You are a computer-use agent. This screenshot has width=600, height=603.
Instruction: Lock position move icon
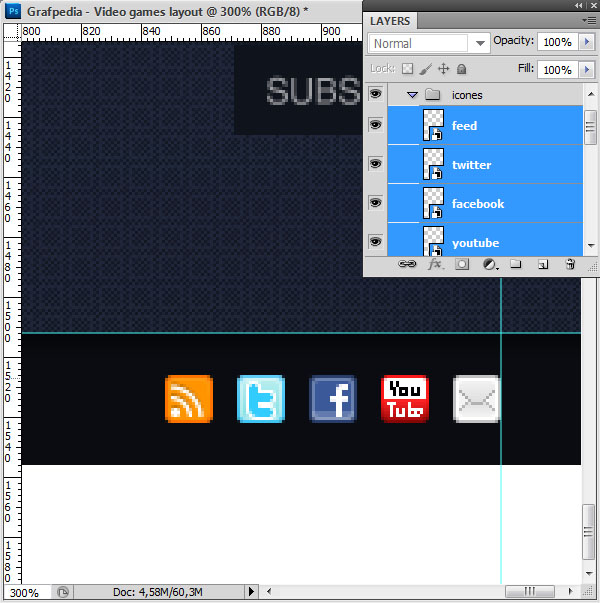443,69
